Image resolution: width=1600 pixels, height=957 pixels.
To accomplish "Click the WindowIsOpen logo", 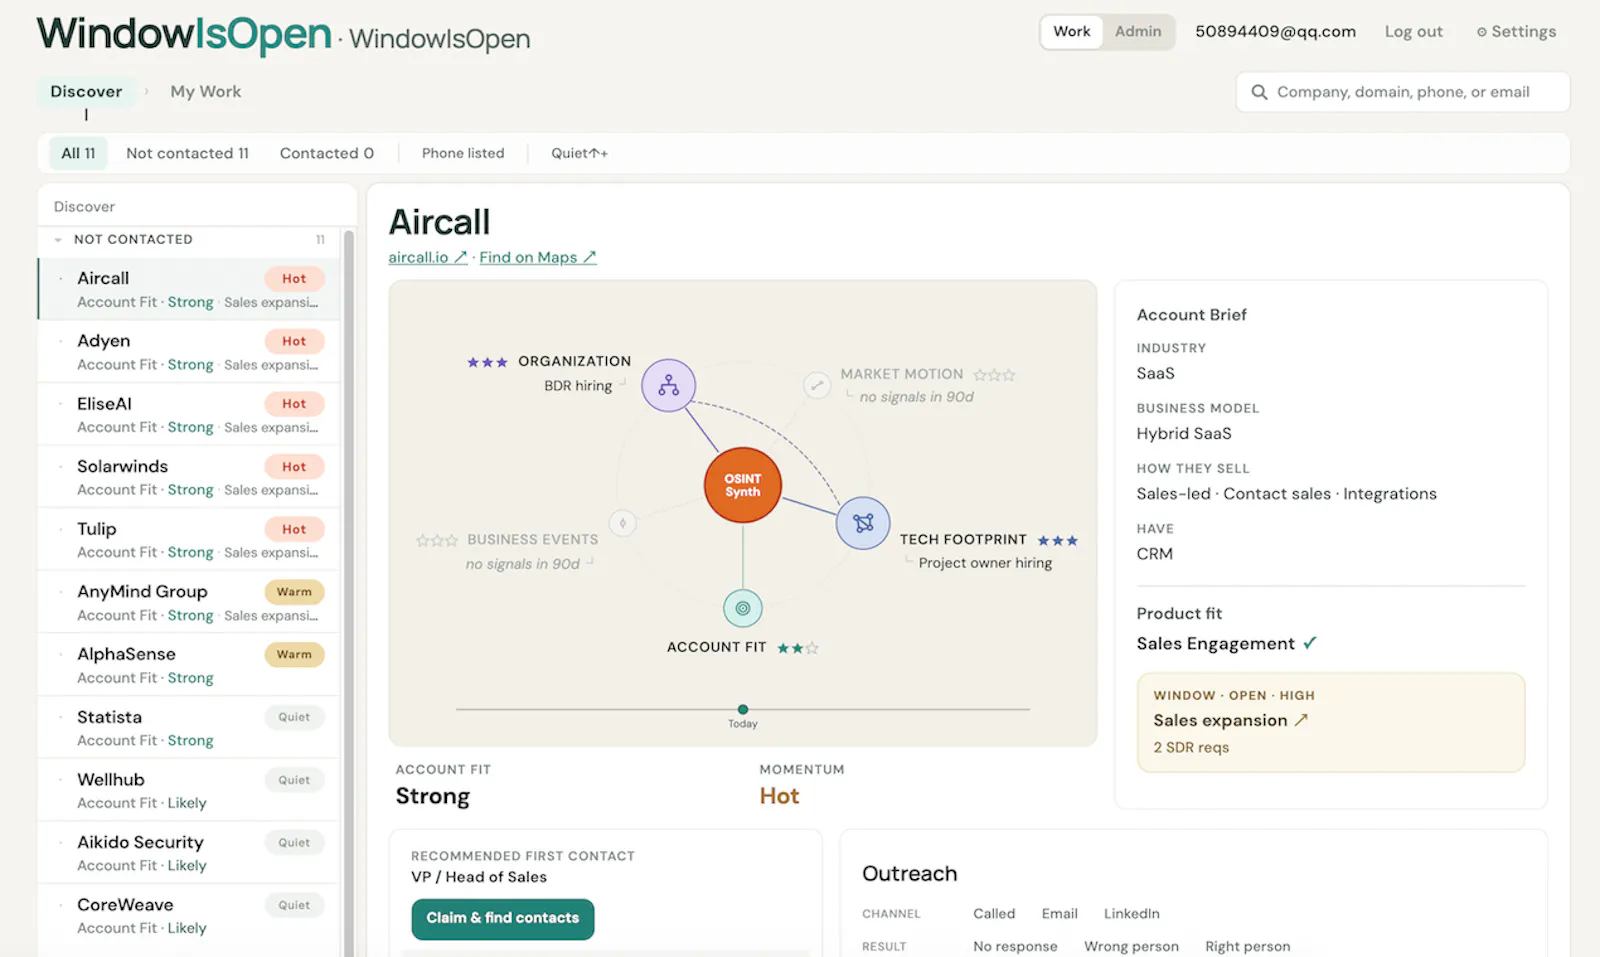I will (x=184, y=35).
